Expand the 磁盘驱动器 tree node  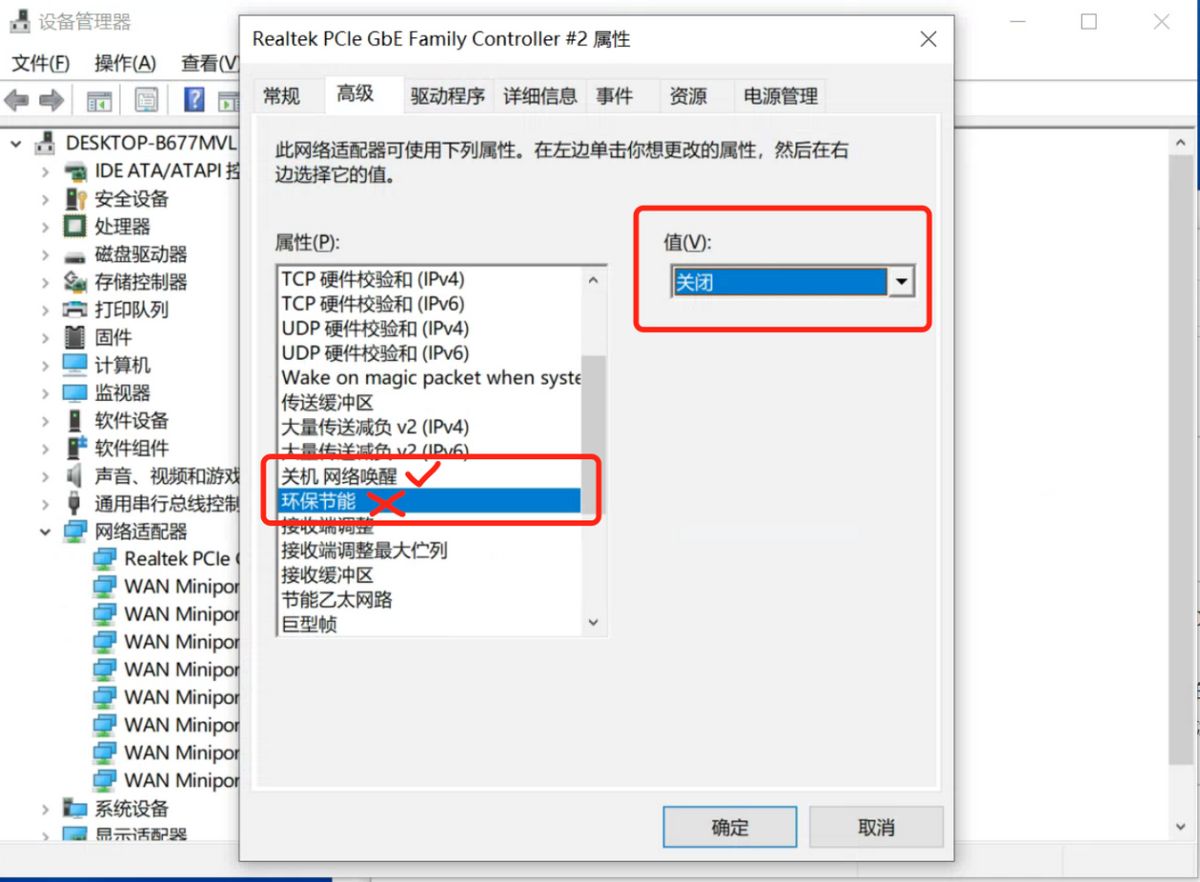click(x=45, y=254)
